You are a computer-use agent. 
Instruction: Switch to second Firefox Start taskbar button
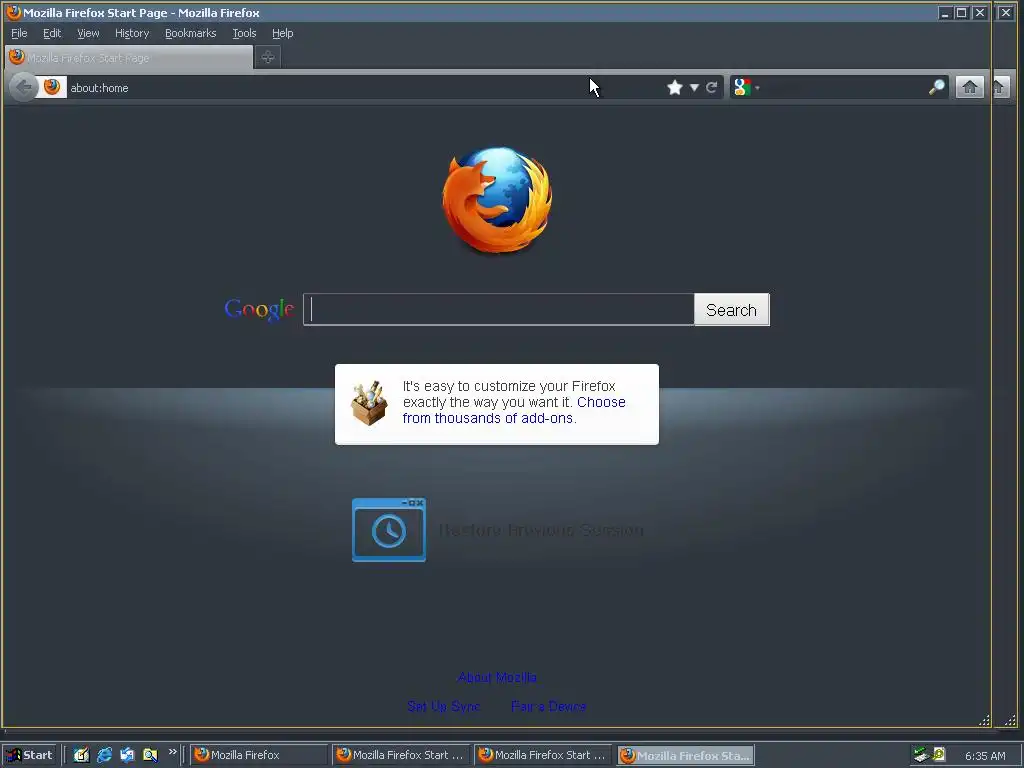(x=401, y=755)
